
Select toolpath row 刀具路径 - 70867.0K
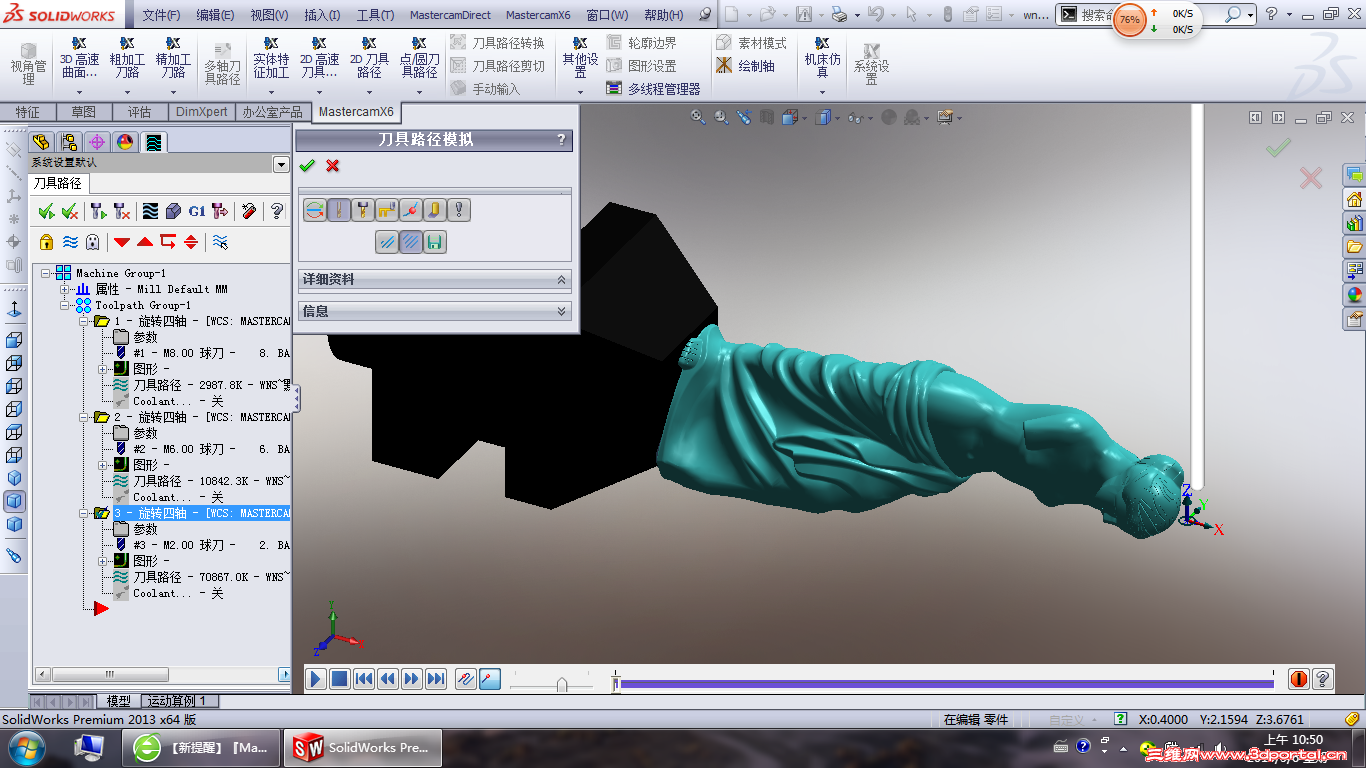[x=201, y=577]
